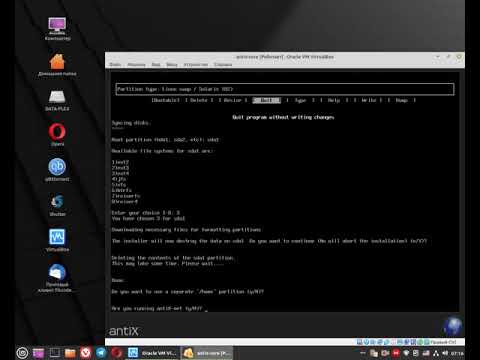Screen dimensions: 480x360
Task: Open the Устройства menu in the VirtualBox window
Action: (x=196, y=64)
